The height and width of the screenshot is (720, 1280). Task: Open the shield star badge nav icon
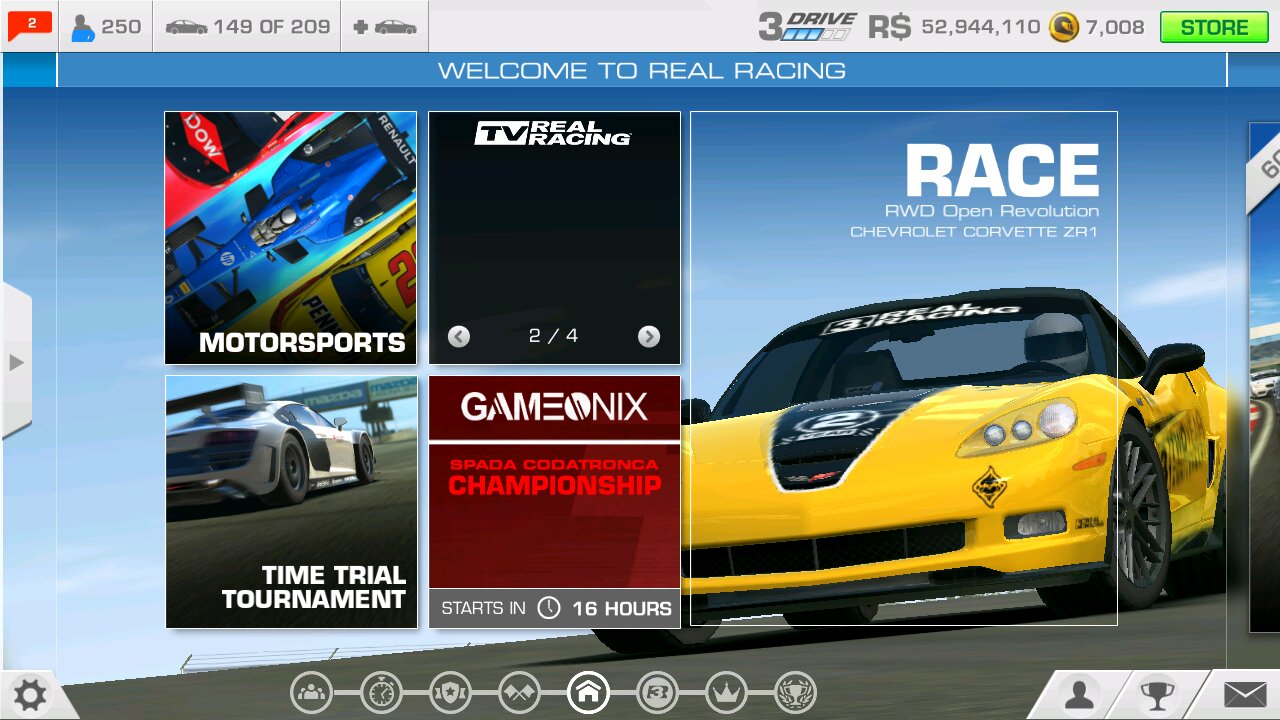coord(450,691)
